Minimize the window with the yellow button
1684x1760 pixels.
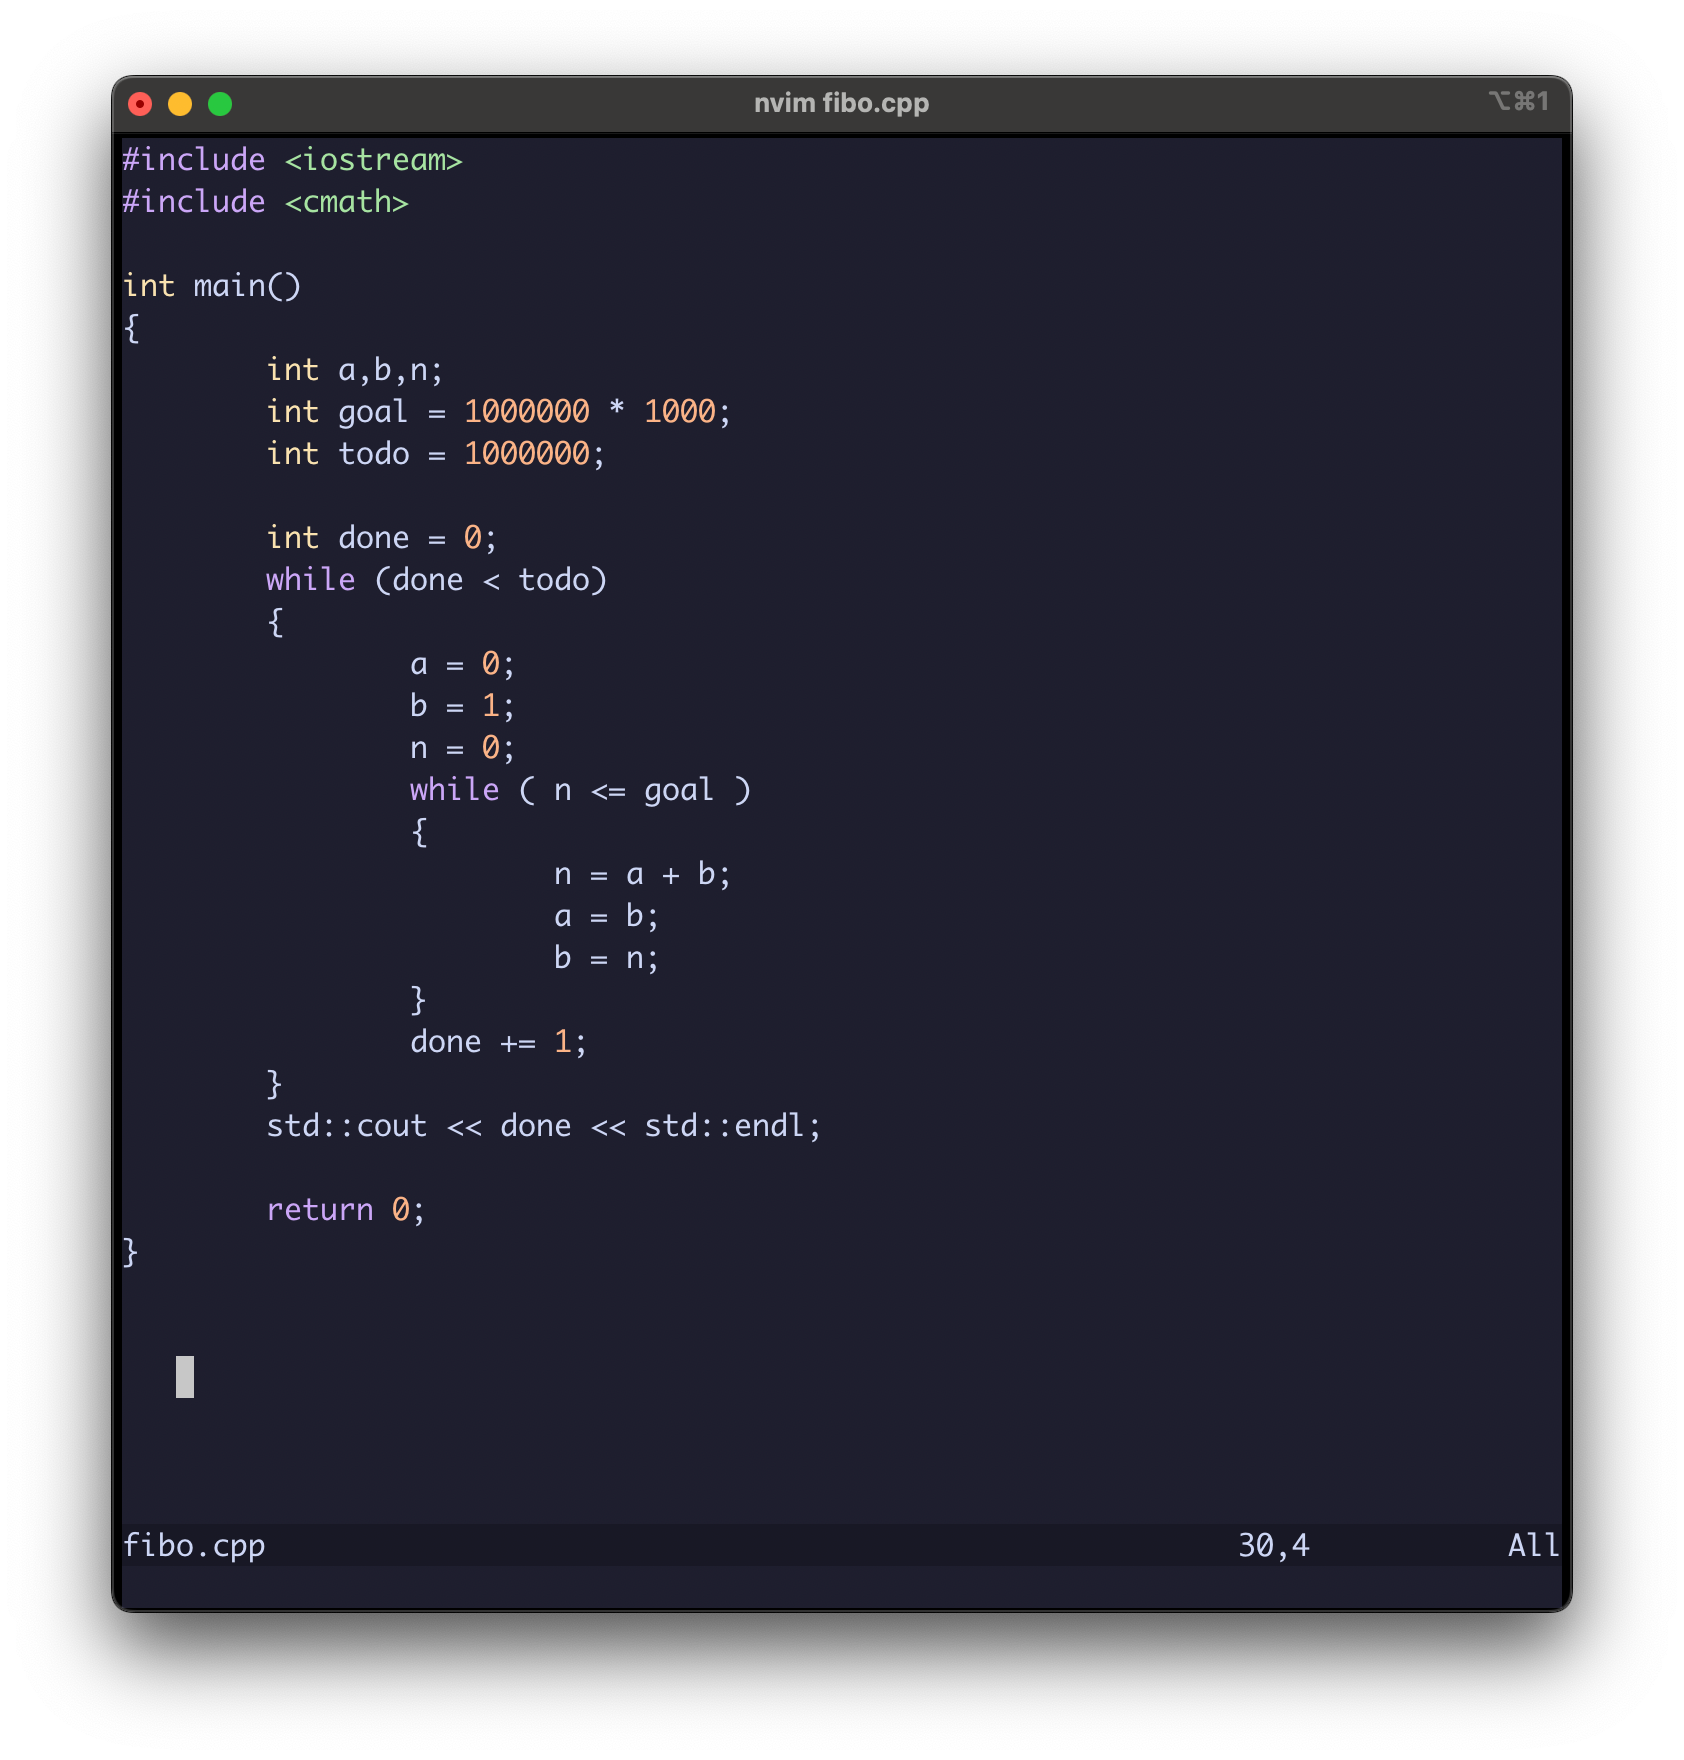[x=180, y=103]
